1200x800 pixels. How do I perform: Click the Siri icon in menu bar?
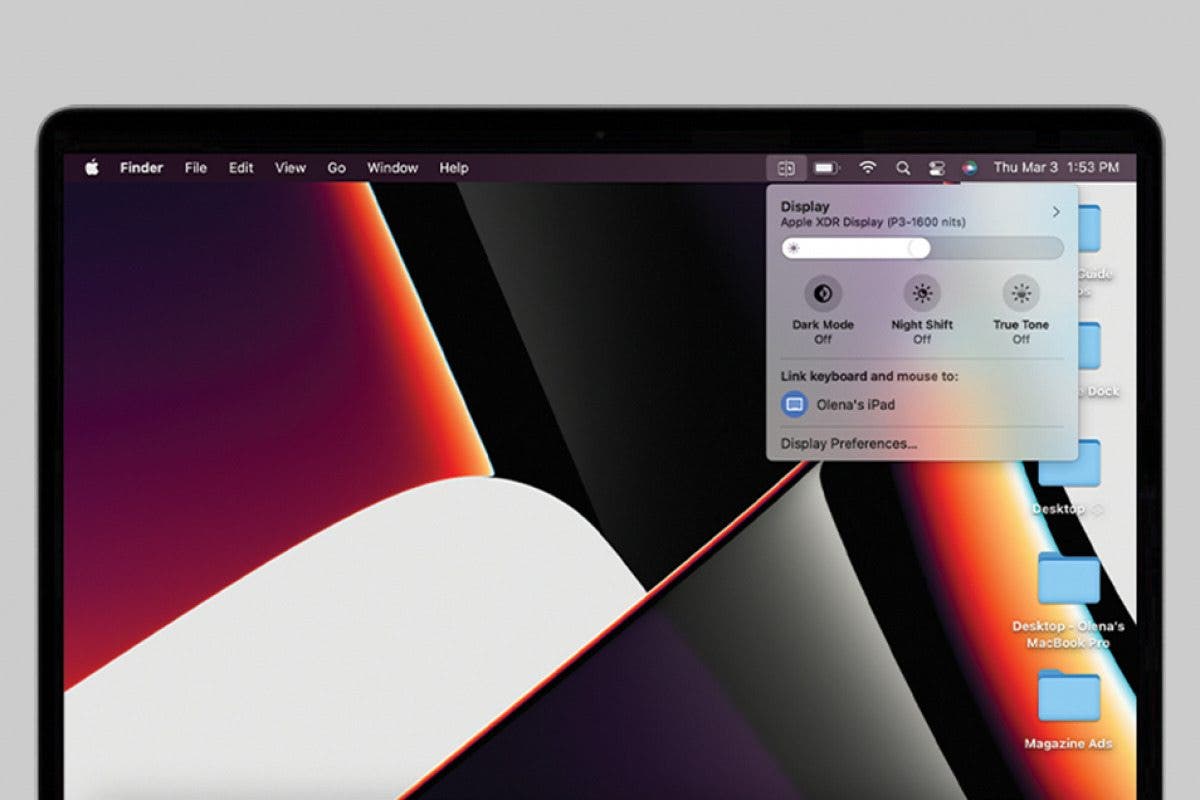(969, 167)
